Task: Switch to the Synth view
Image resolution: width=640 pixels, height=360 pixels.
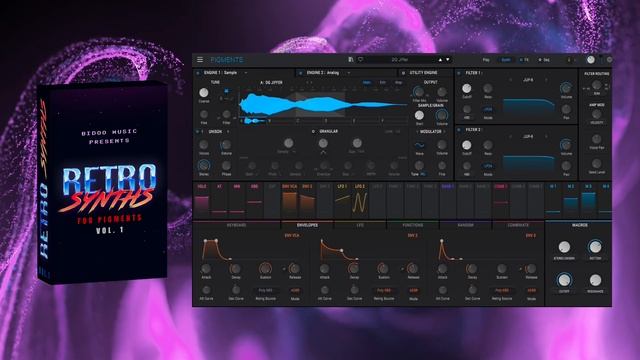Action: tap(505, 60)
